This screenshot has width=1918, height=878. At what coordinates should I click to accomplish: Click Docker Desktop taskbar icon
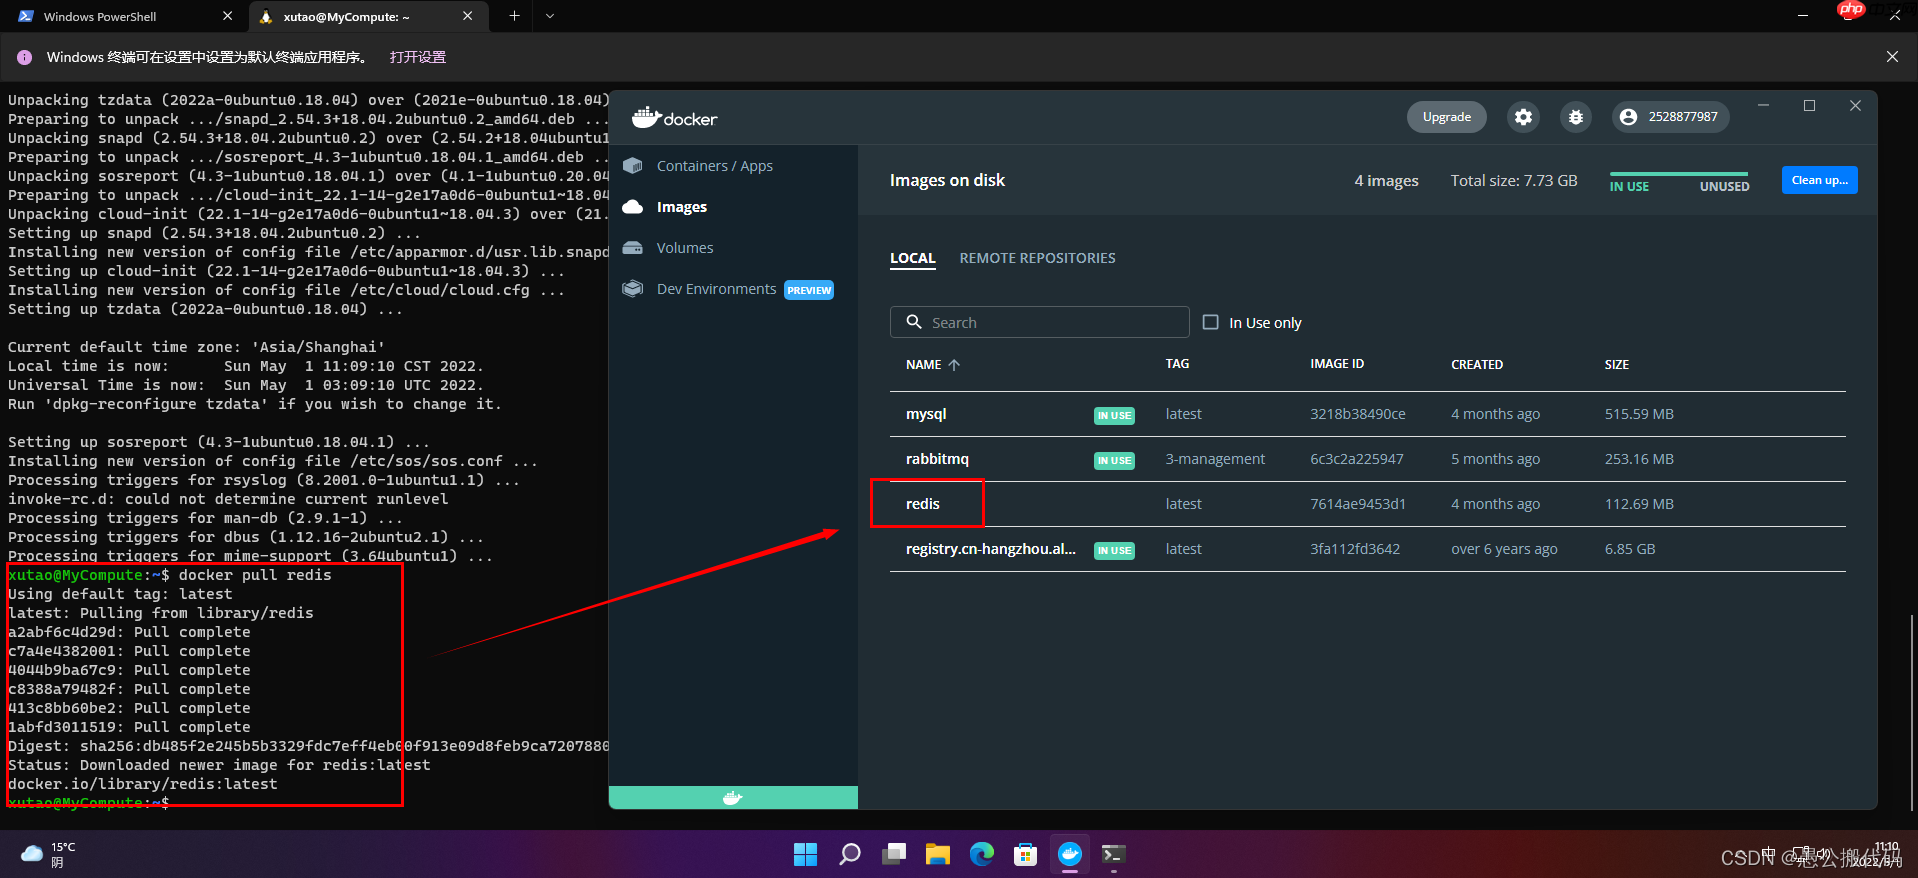point(1070,854)
